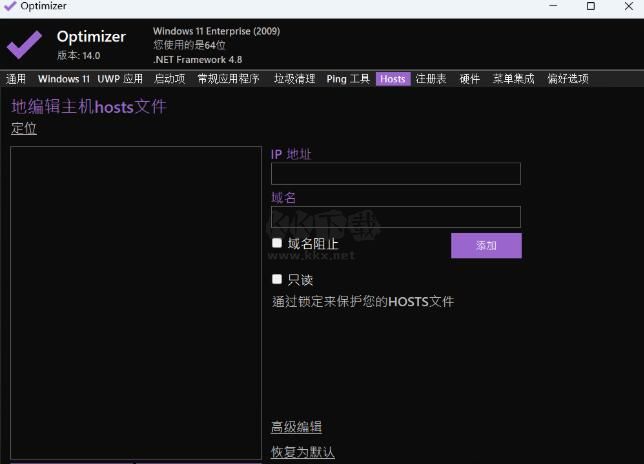Image resolution: width=644 pixels, height=464 pixels.
Task: Select the 启动项 tab
Action: (x=170, y=79)
